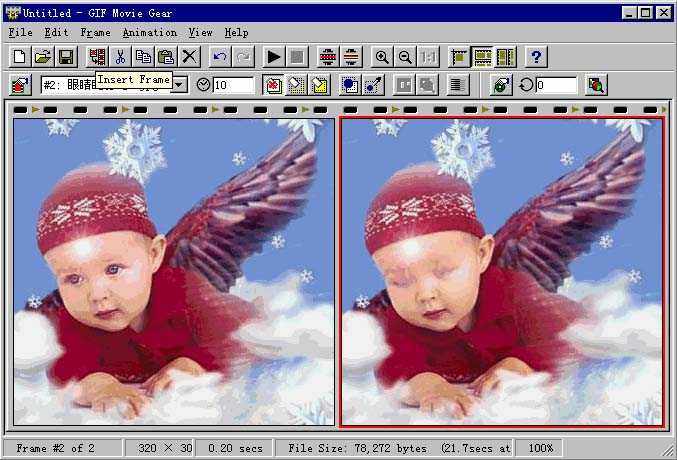The width and height of the screenshot is (677, 460).
Task: Click the blue question mark help icon
Action: [537, 57]
